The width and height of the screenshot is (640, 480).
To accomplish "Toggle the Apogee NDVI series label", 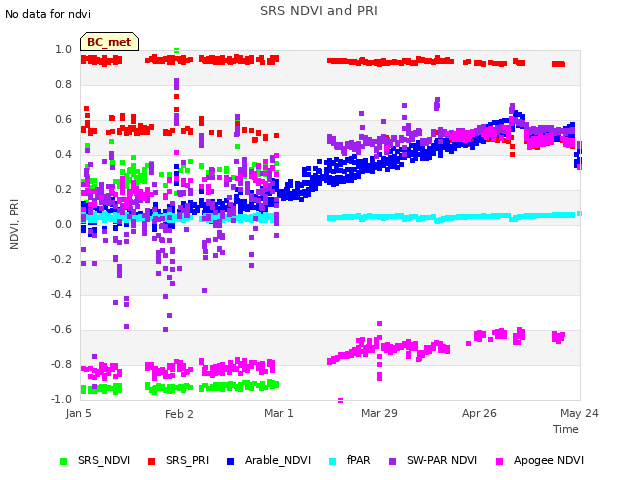I will (549, 460).
